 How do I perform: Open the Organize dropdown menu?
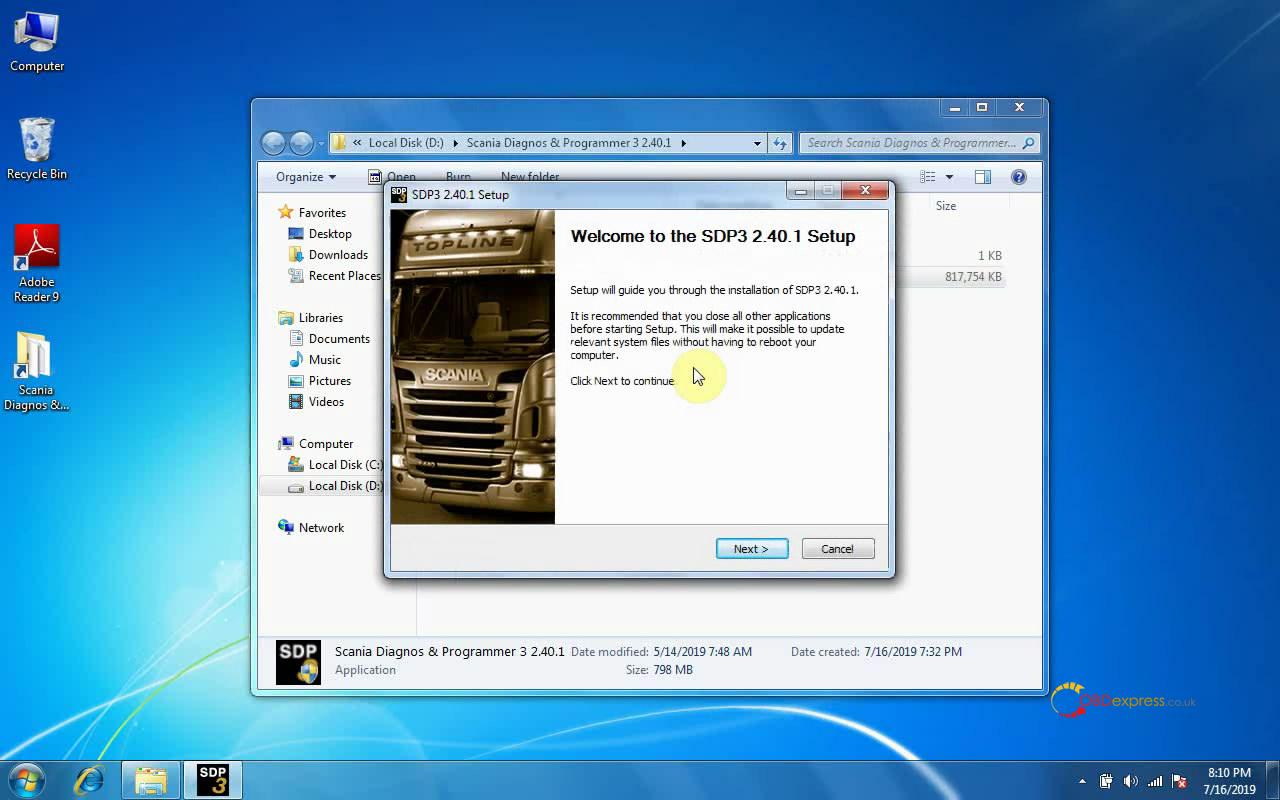tap(306, 177)
